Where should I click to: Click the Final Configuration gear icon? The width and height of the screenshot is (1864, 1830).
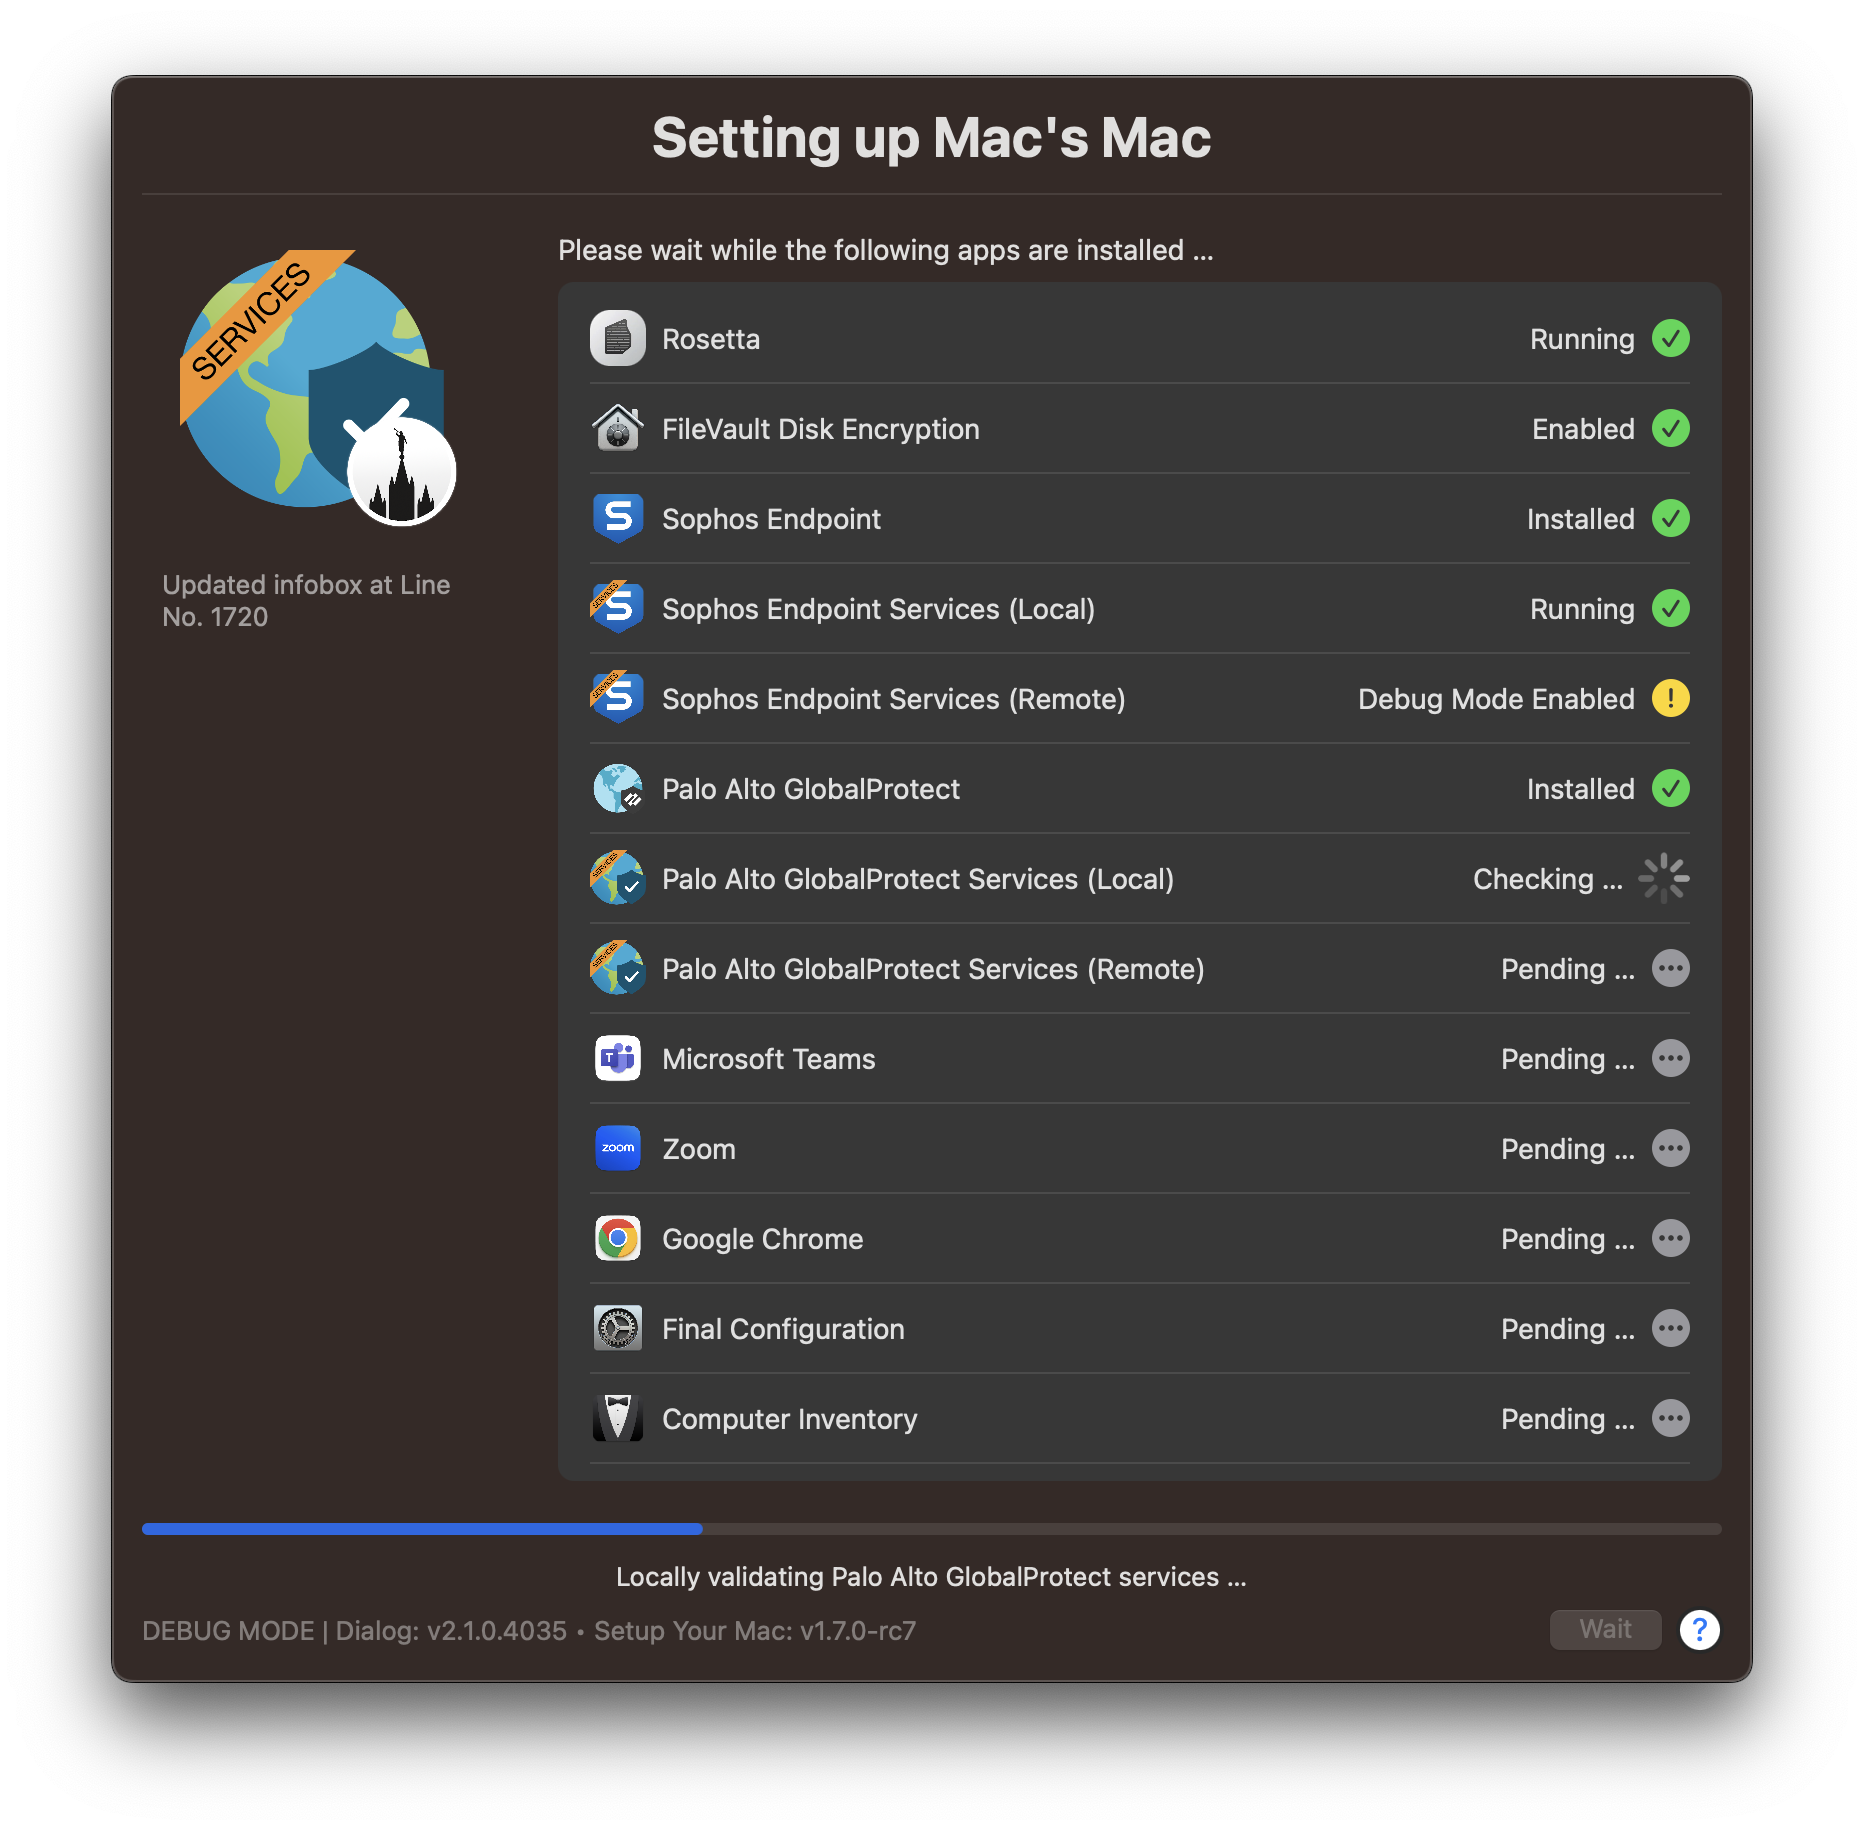coord(618,1328)
